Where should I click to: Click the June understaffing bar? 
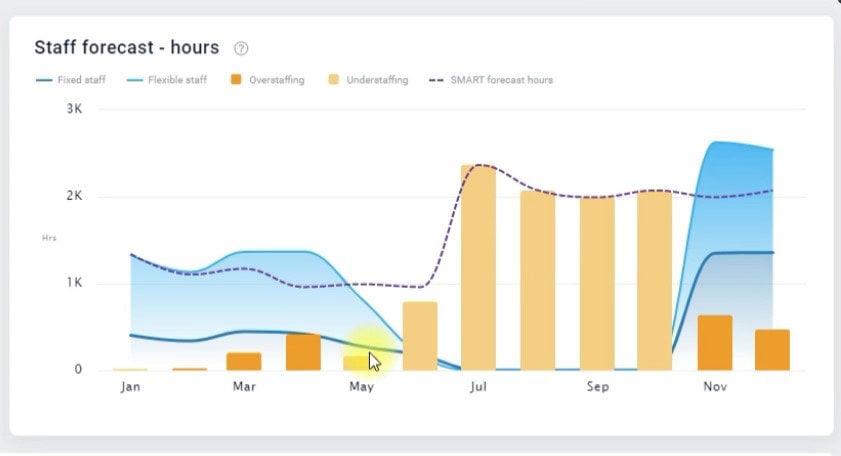point(420,336)
